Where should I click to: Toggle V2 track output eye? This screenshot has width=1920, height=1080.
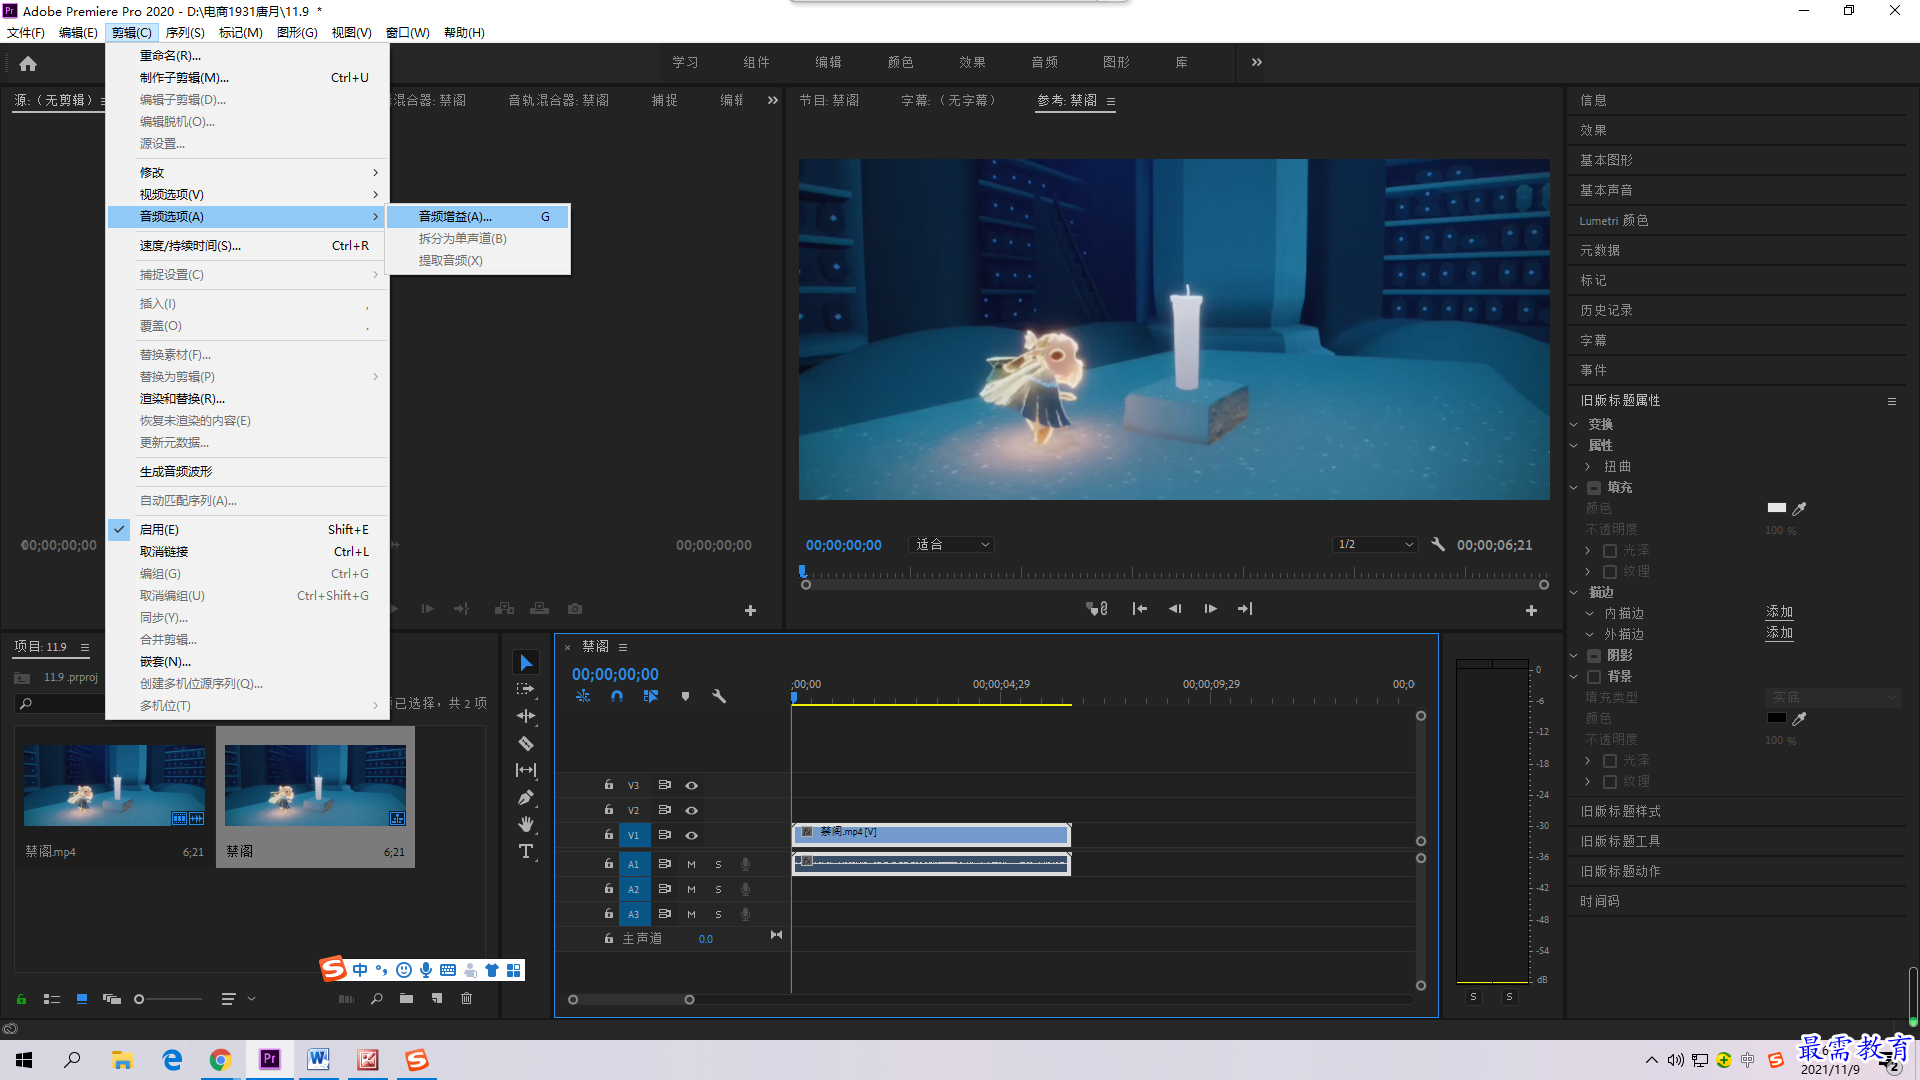[691, 810]
